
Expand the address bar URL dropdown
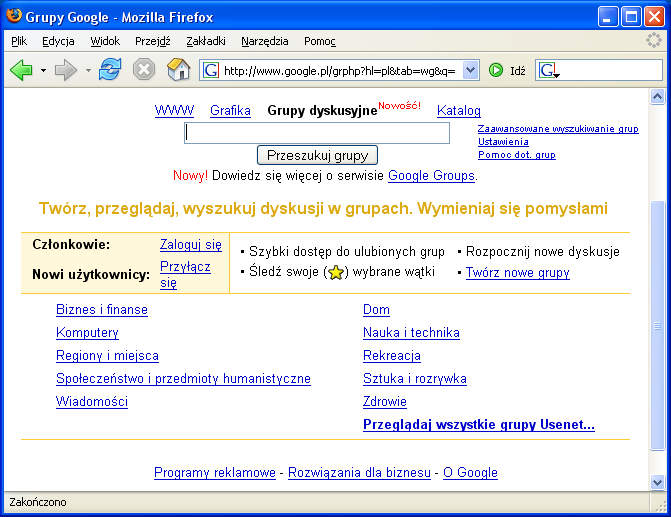[x=470, y=70]
